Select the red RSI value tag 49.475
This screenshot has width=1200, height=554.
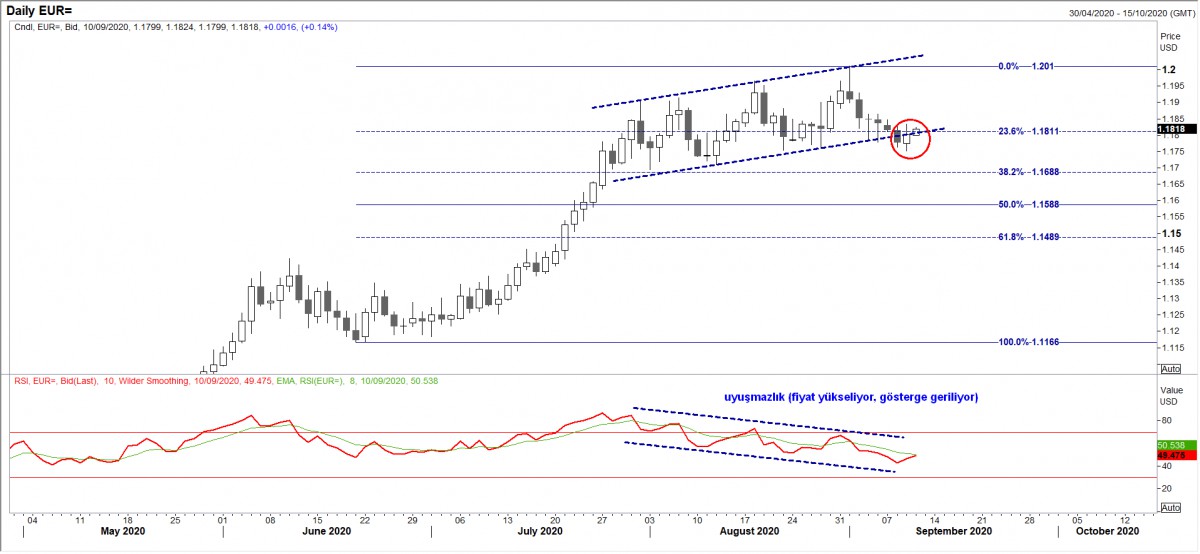[x=1170, y=454]
